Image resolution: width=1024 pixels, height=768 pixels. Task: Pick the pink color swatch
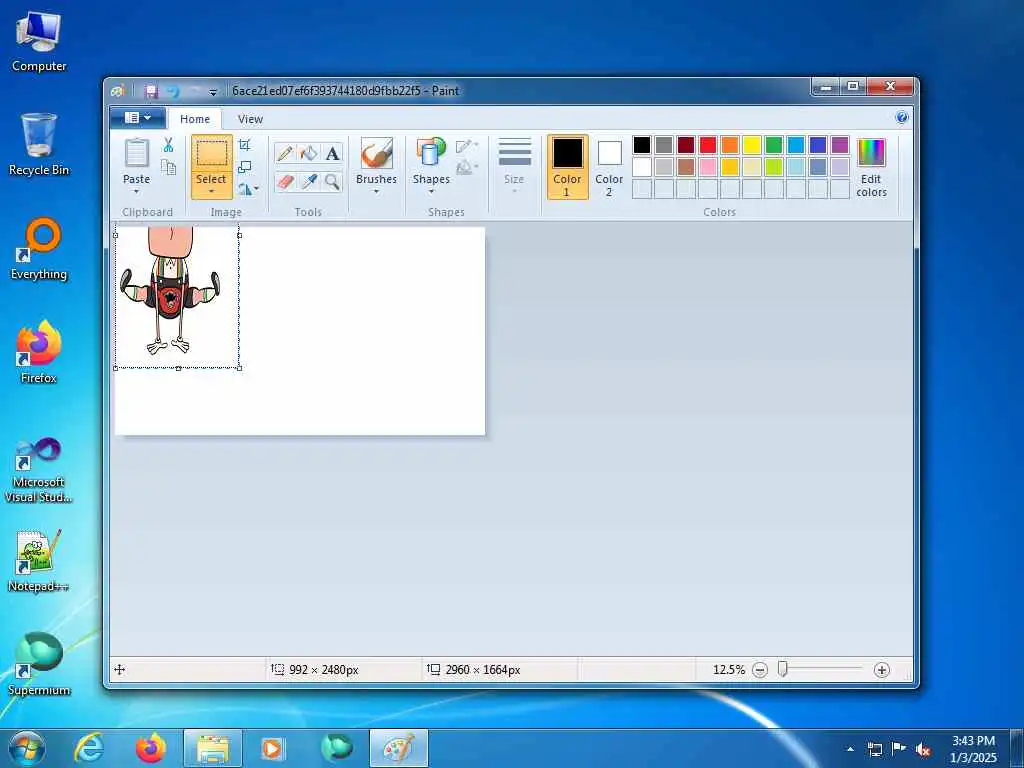click(x=708, y=167)
